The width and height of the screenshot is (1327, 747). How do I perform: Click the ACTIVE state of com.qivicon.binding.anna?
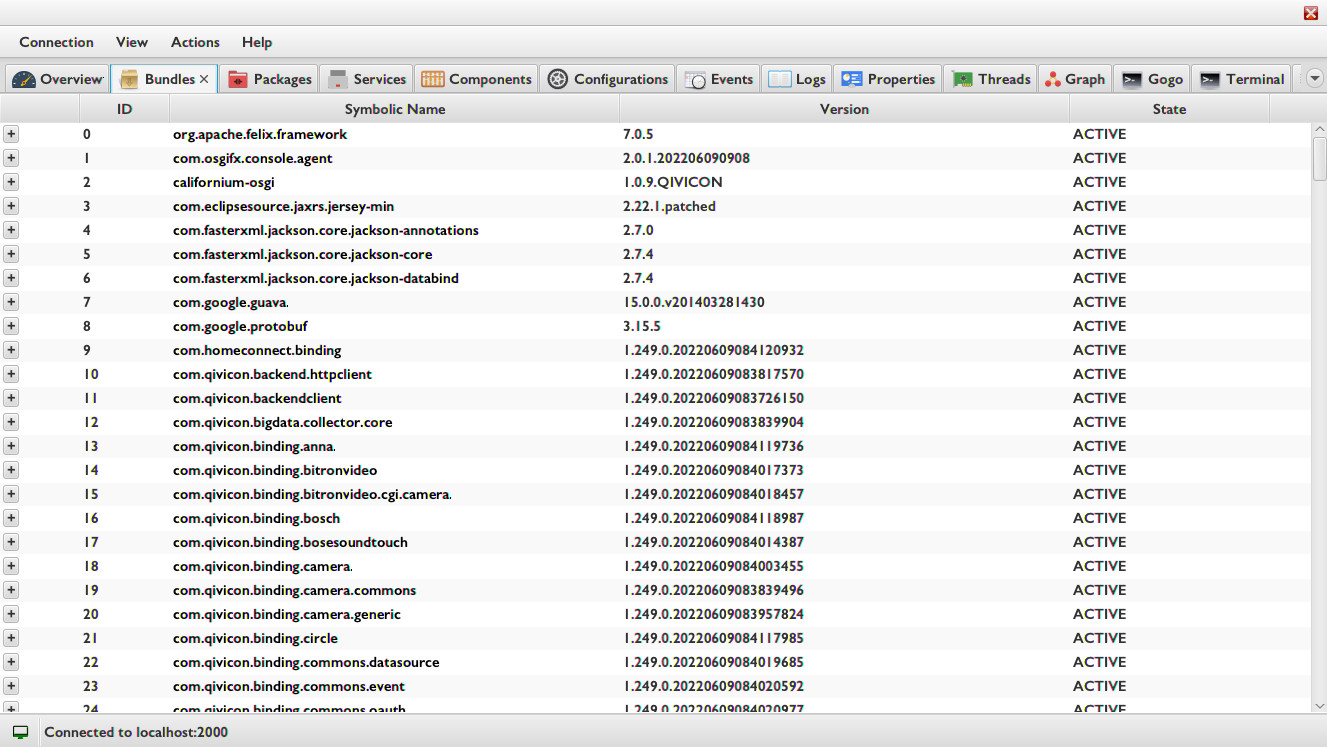tap(1099, 446)
